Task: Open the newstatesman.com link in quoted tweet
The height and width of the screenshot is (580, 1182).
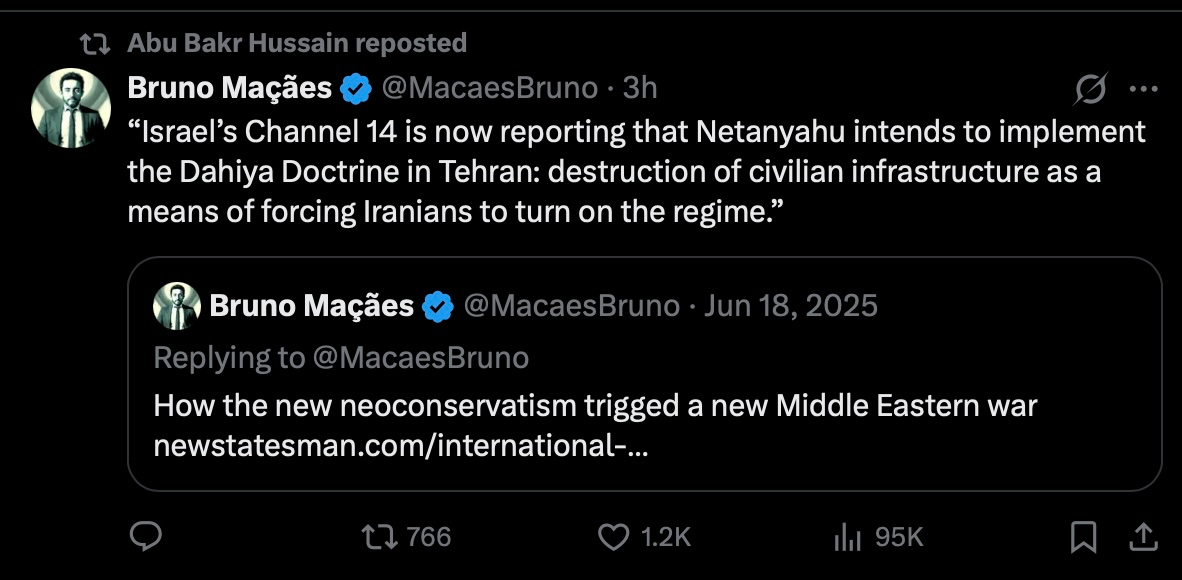Action: (x=400, y=446)
